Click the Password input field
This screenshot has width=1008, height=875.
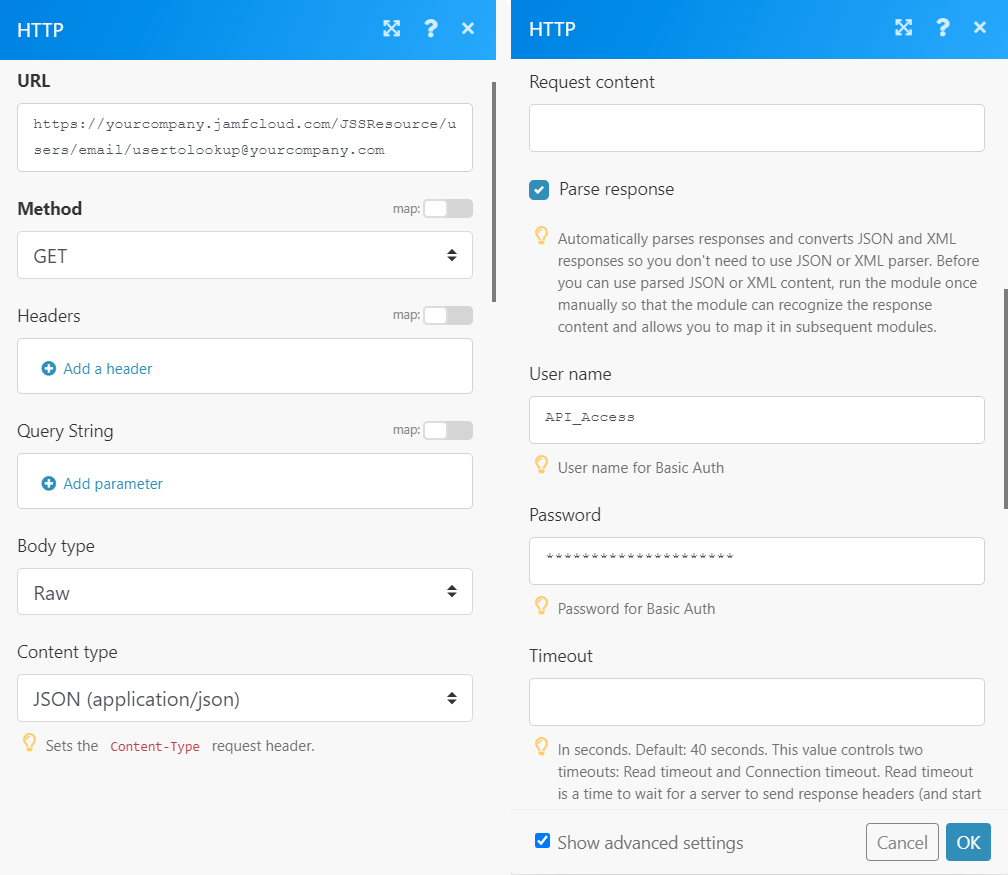point(757,561)
